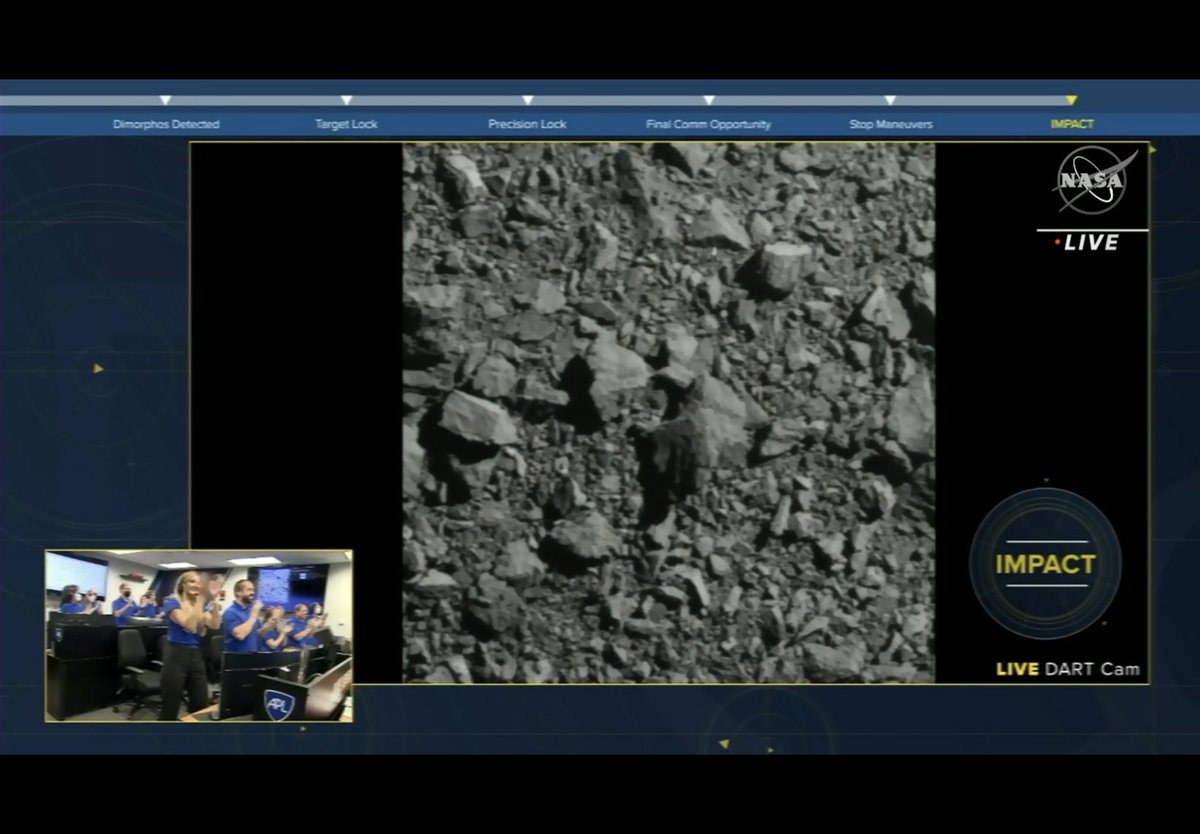Click the Stop Maneuvers milestone label

click(890, 124)
